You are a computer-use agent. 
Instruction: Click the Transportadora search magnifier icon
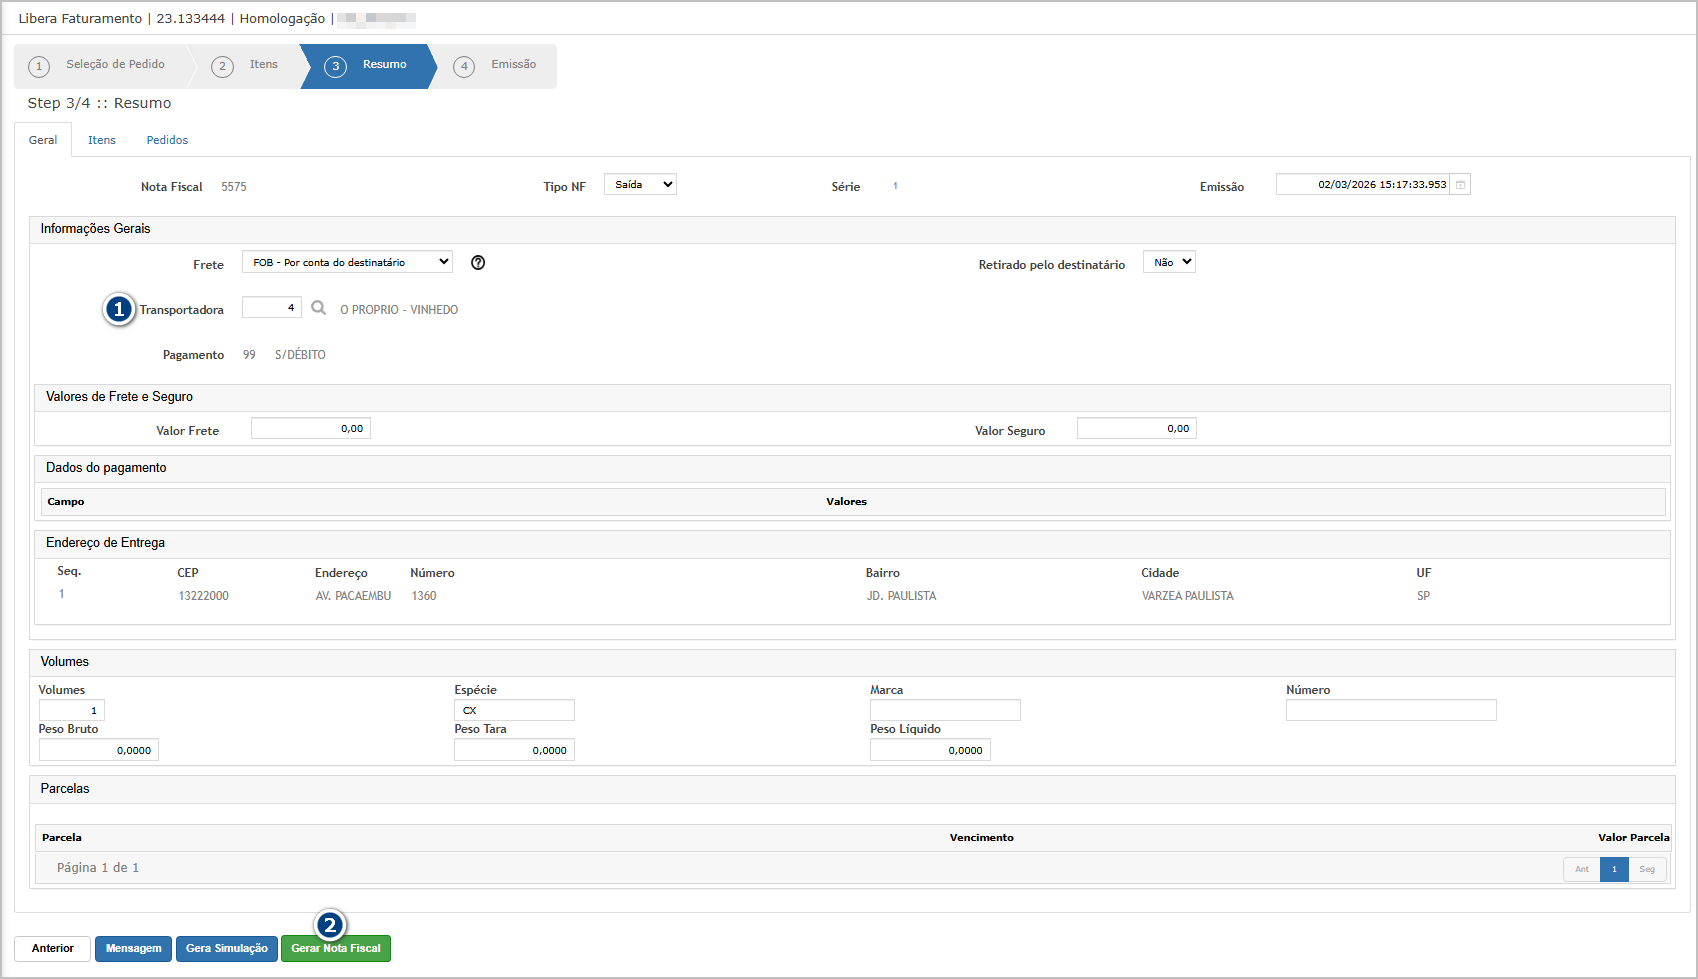point(318,308)
